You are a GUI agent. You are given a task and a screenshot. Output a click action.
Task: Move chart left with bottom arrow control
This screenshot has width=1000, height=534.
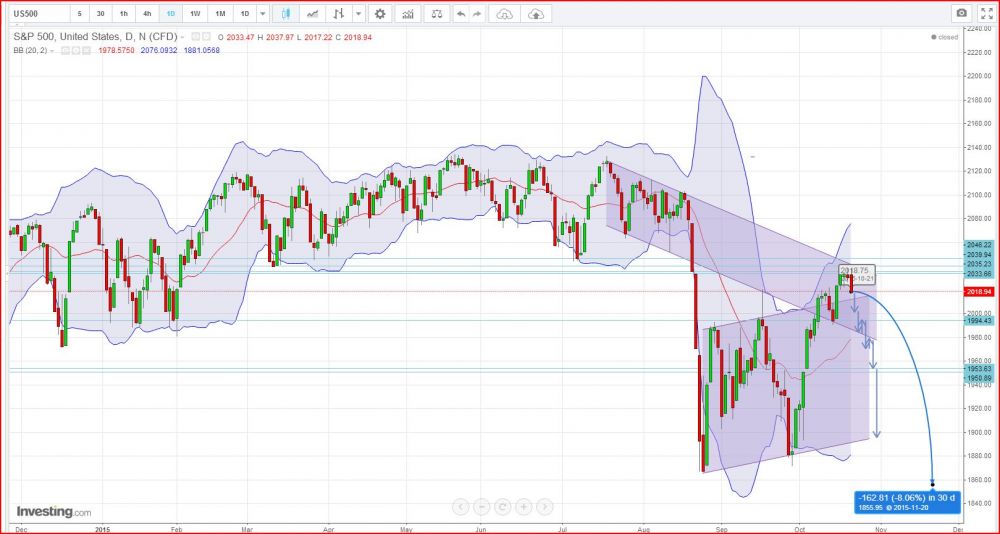460,507
